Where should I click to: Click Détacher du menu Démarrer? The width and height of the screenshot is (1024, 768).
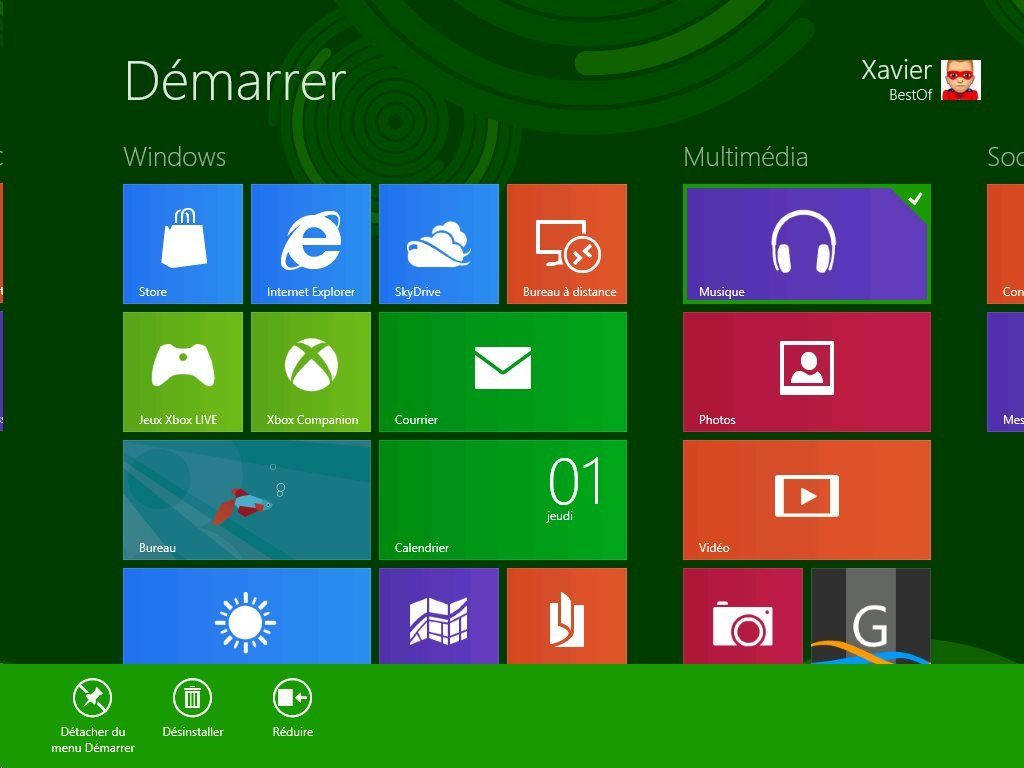point(93,716)
